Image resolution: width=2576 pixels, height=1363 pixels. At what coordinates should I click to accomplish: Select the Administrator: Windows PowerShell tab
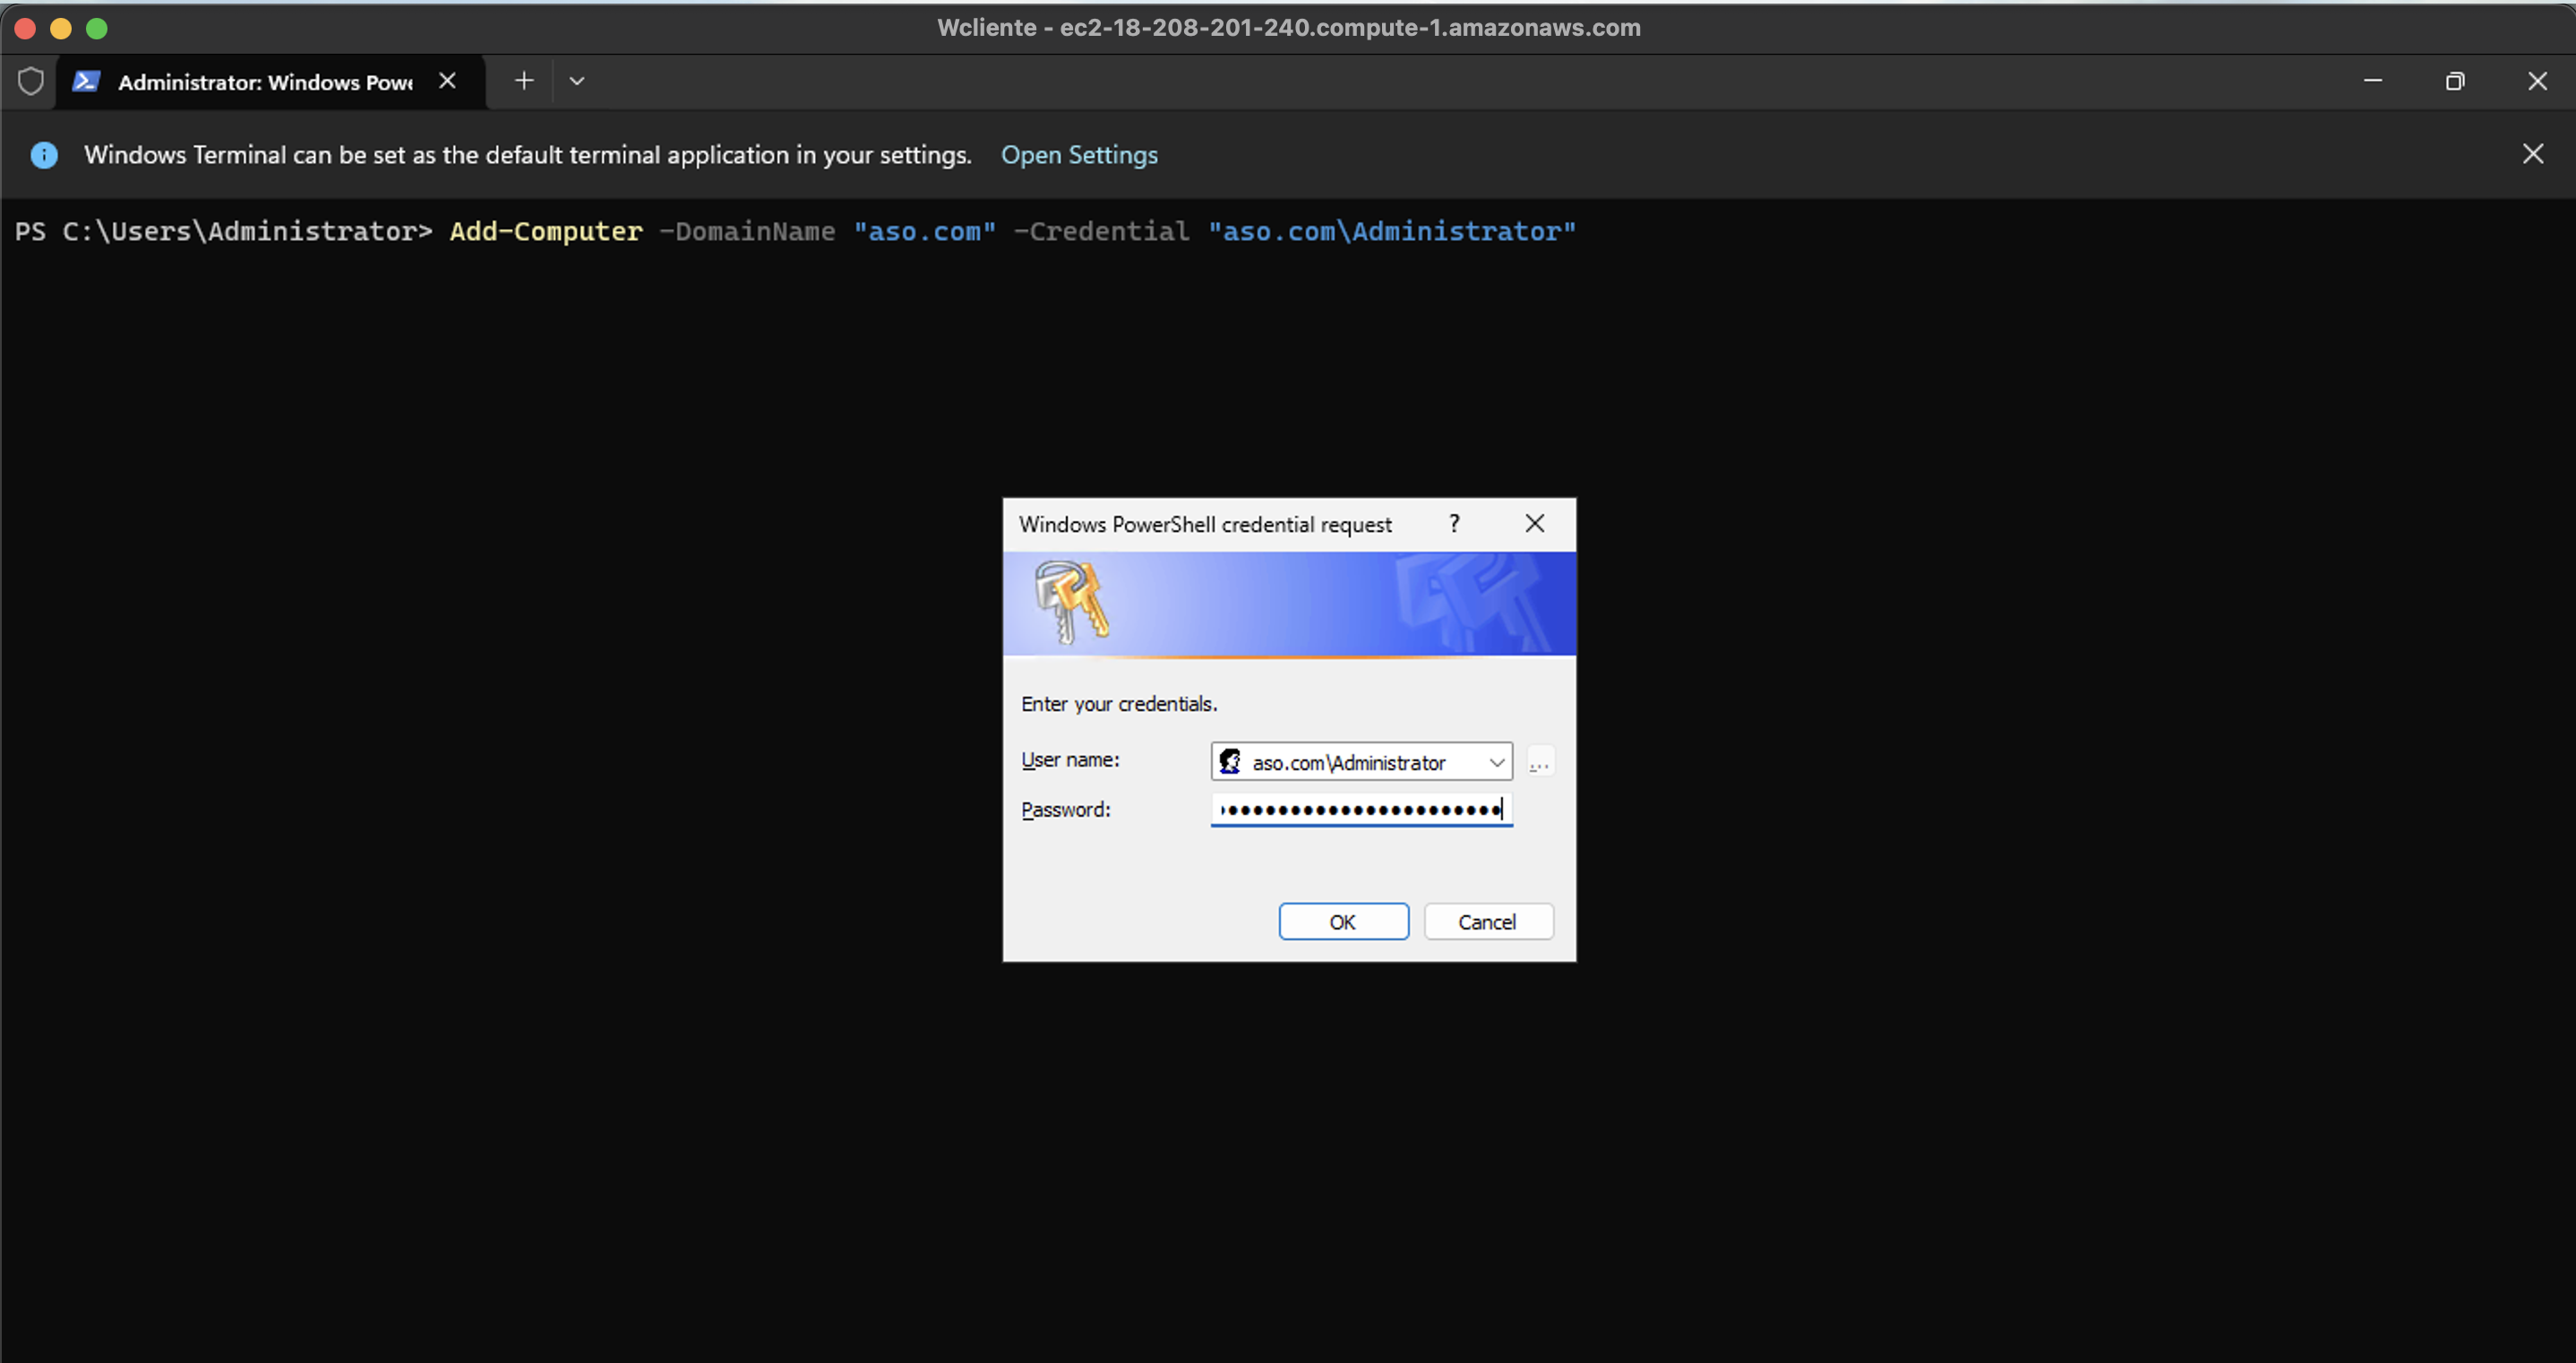click(265, 82)
